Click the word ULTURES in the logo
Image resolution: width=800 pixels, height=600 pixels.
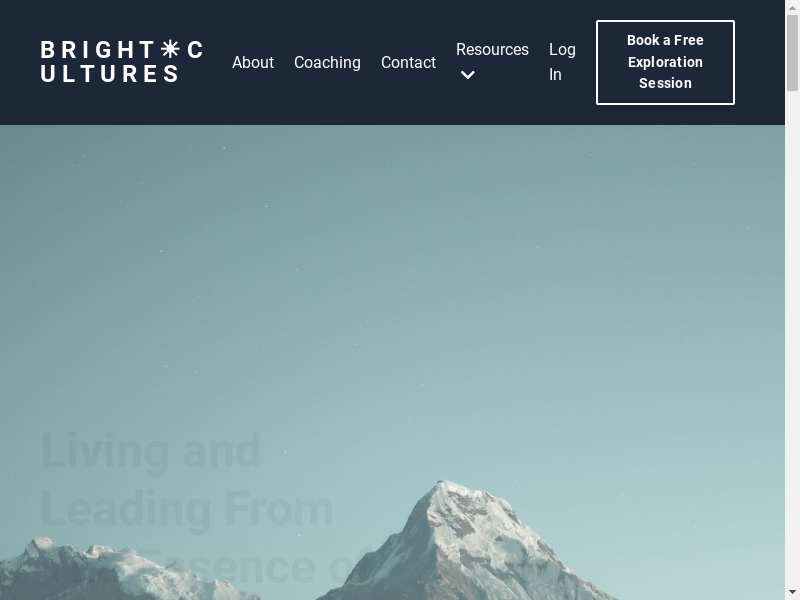109,73
